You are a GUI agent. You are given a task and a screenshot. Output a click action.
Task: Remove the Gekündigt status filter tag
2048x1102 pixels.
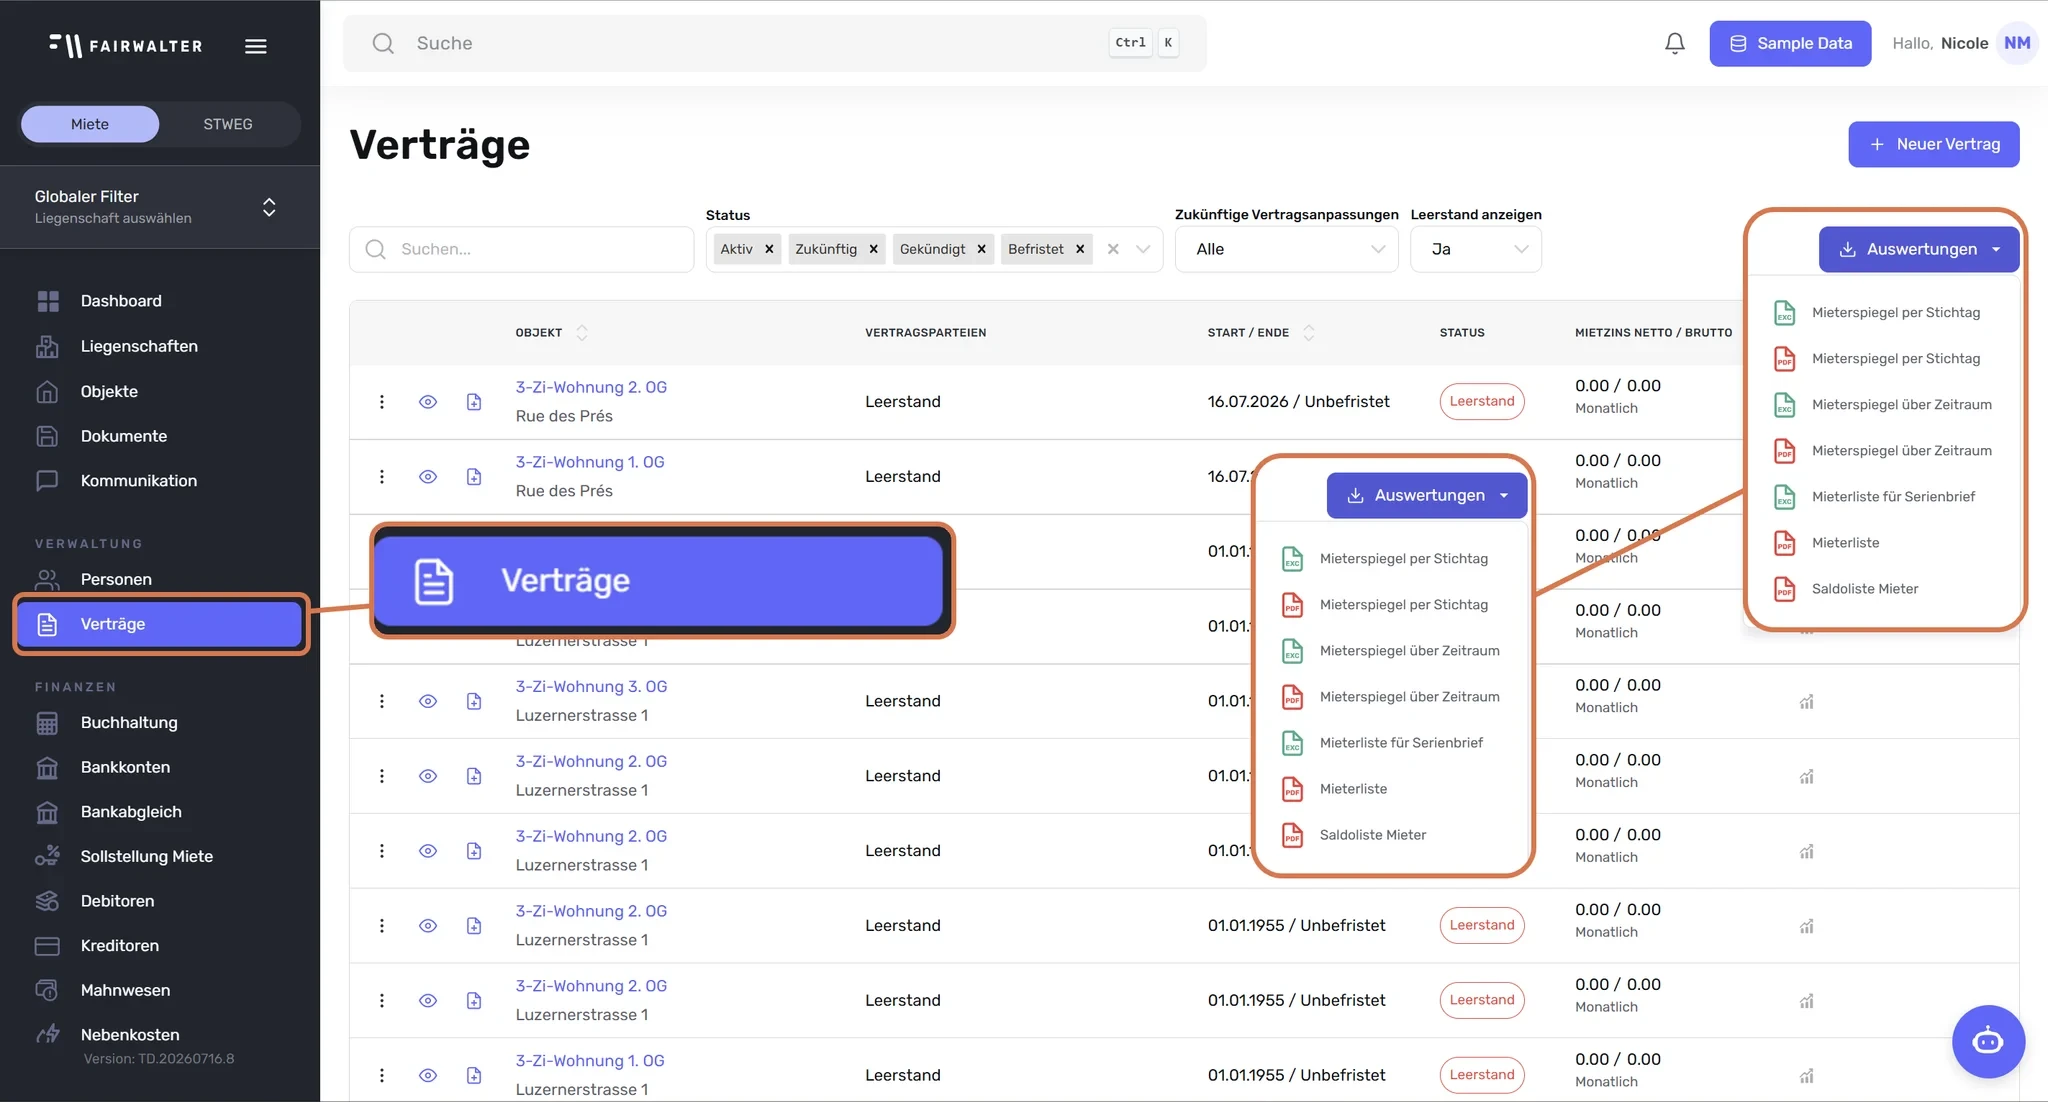pos(981,249)
